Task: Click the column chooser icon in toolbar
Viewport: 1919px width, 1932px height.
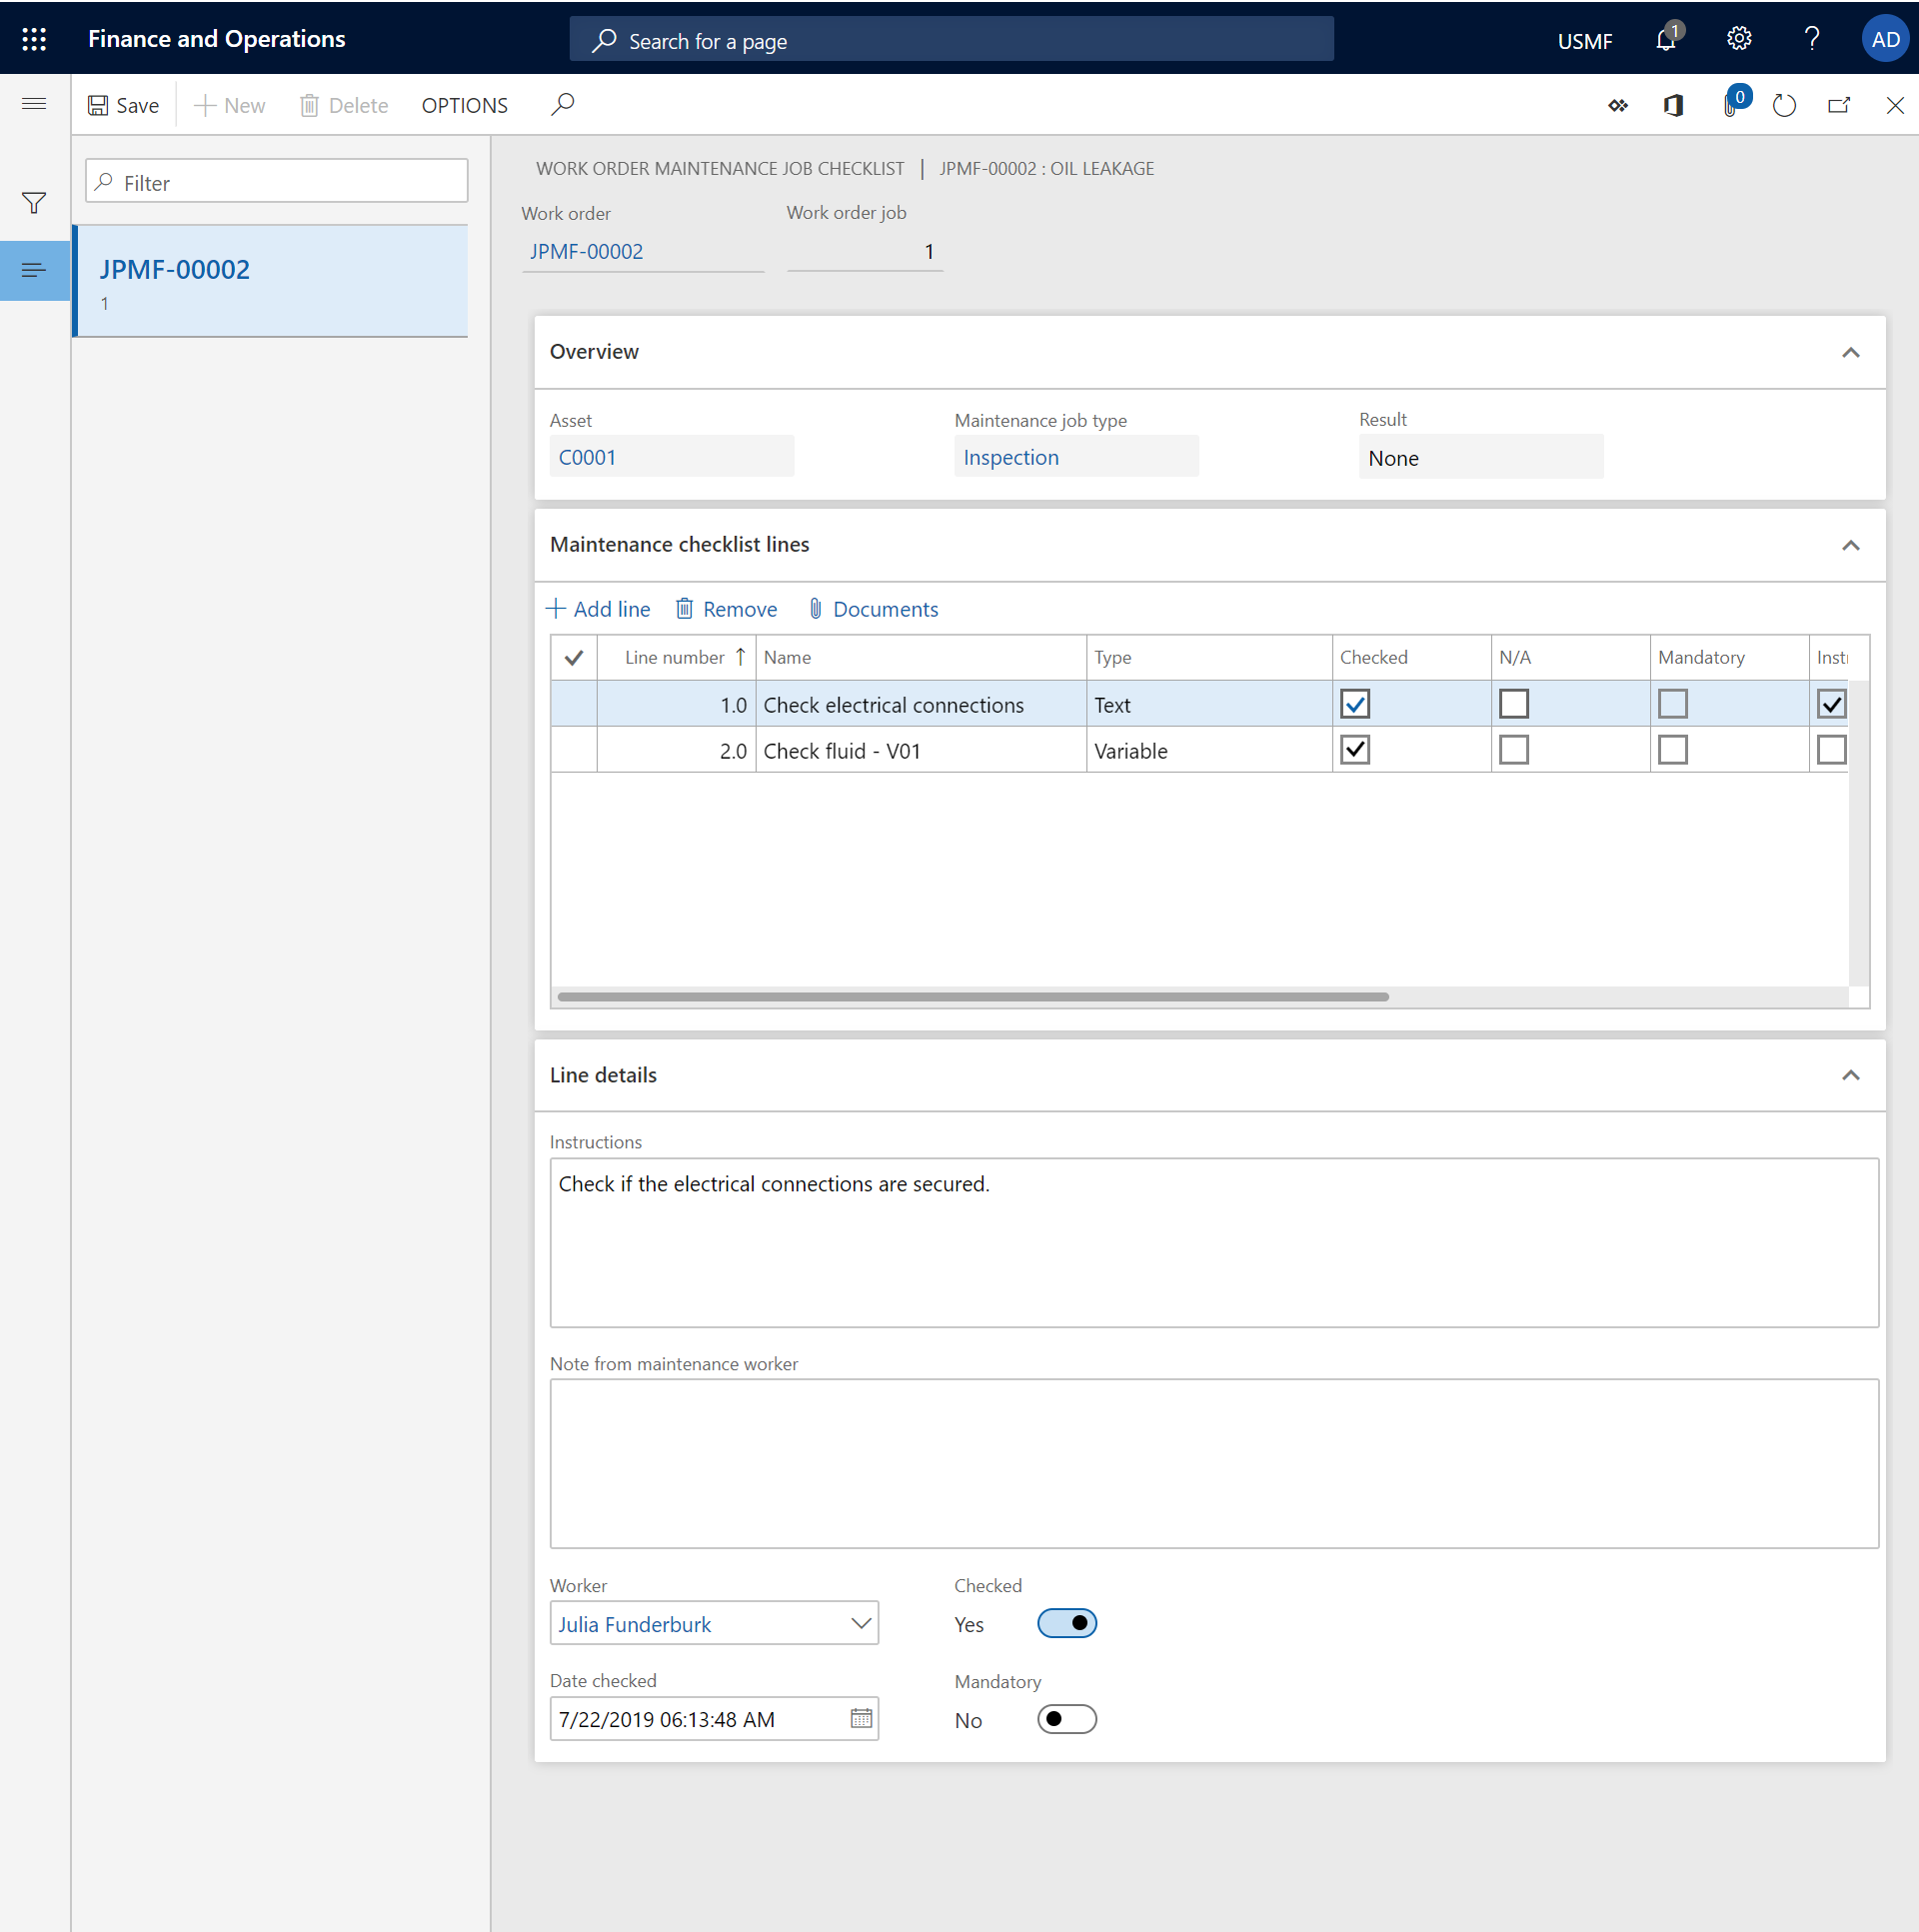Action: point(1617,106)
